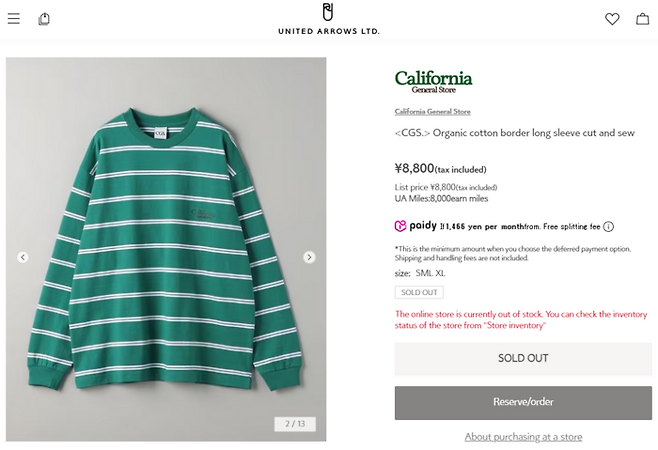The height and width of the screenshot is (450, 658).
Task: Open the shopping cart bag
Action: [642, 19]
